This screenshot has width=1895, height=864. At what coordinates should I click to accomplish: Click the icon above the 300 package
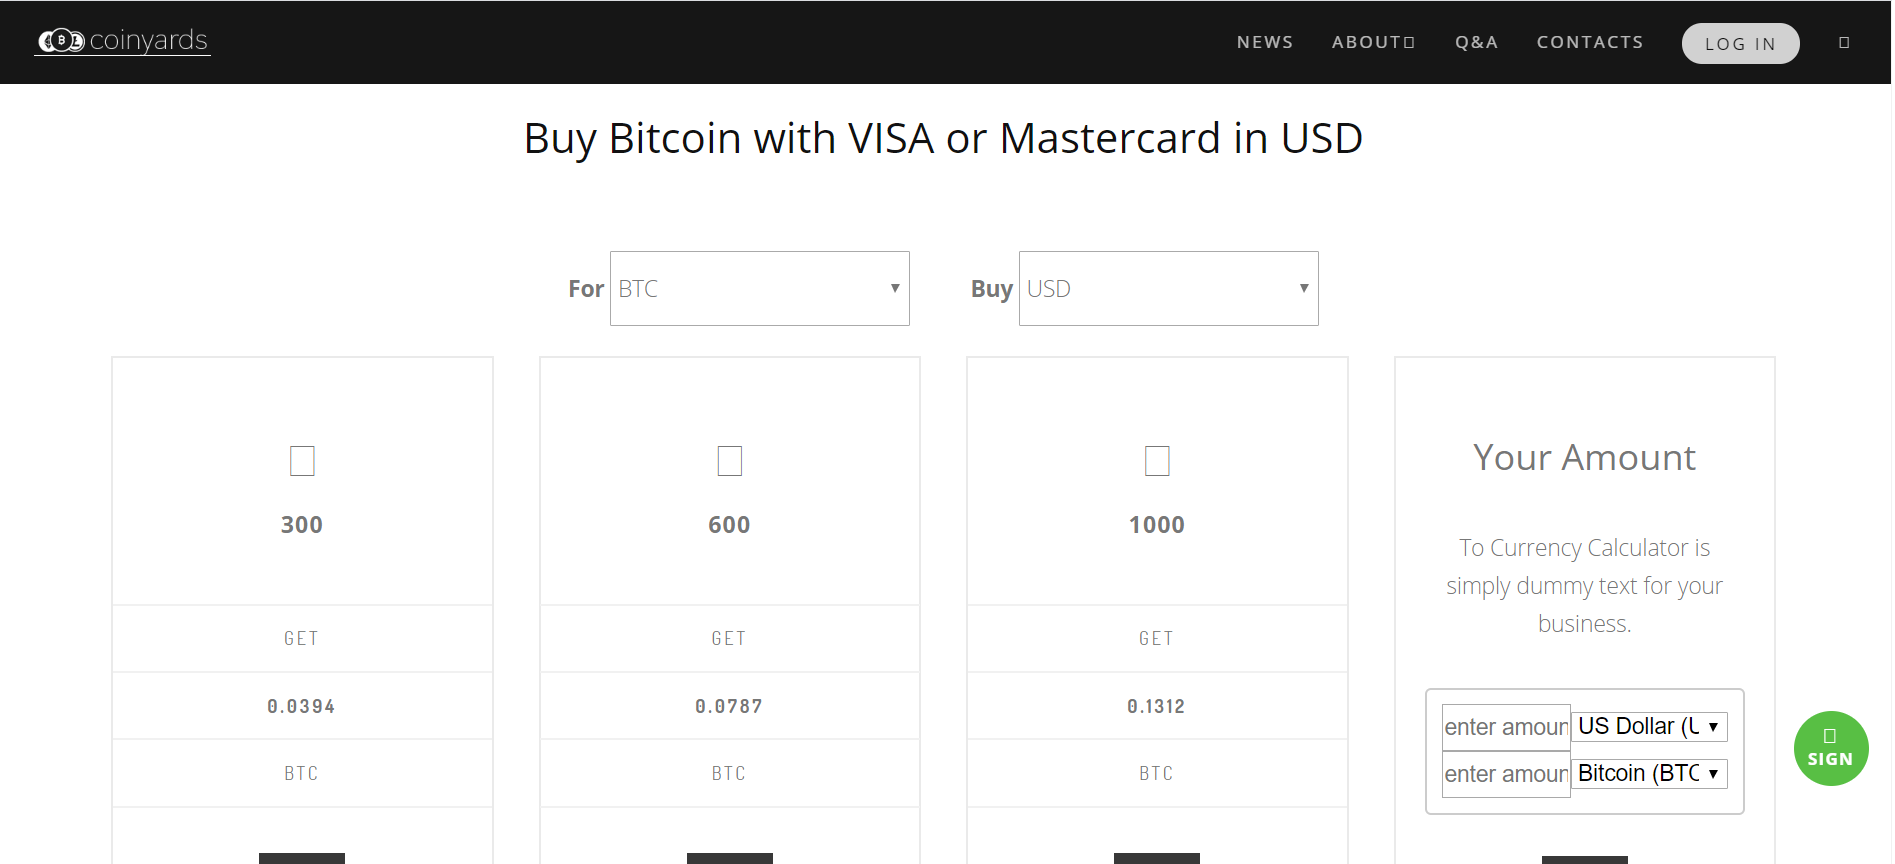[x=302, y=461]
